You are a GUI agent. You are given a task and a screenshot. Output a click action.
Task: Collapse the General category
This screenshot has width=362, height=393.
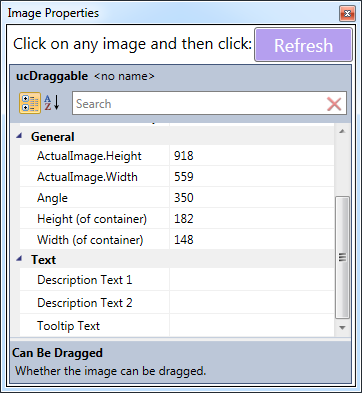pos(20,136)
